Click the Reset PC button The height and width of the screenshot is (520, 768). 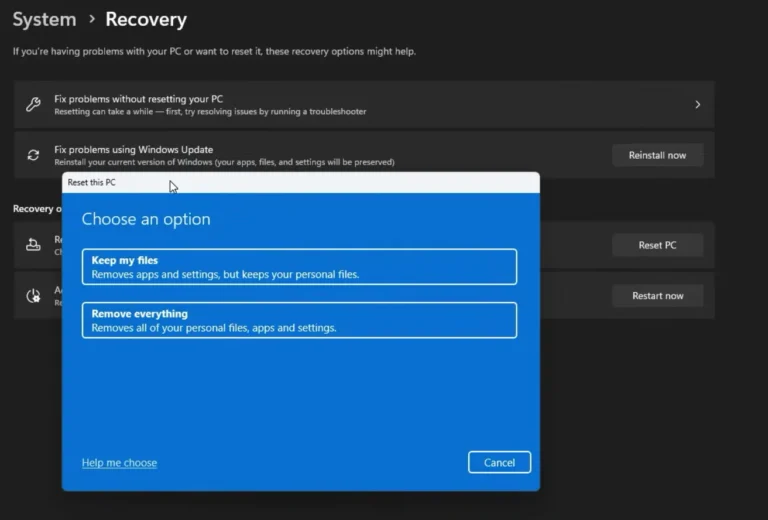pos(657,245)
